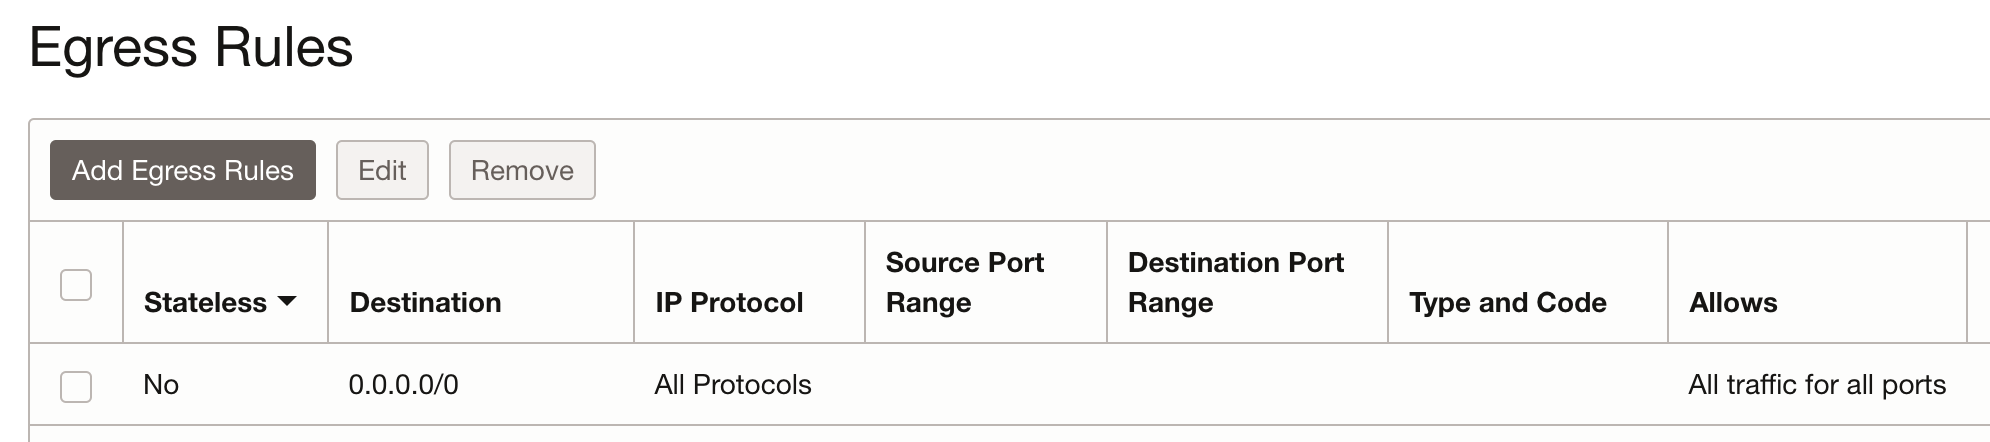Click the IP Protocol column header
The height and width of the screenshot is (442, 1990).
(729, 302)
